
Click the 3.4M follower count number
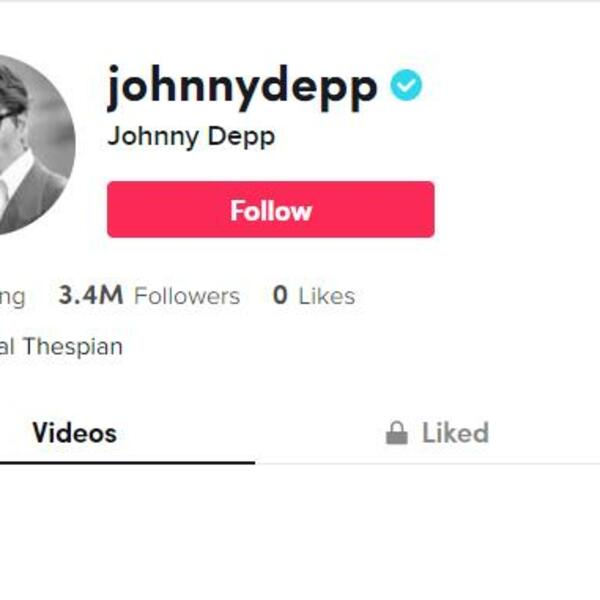(91, 295)
